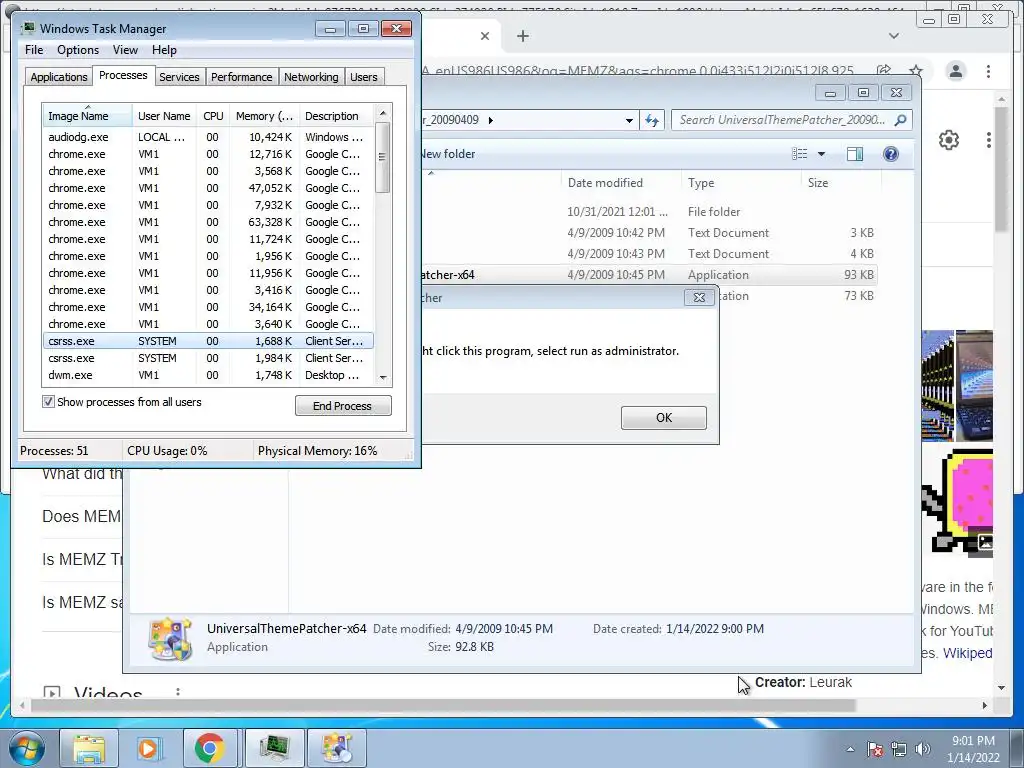Click UniversalThemePatcher taskbar icon

(337, 748)
